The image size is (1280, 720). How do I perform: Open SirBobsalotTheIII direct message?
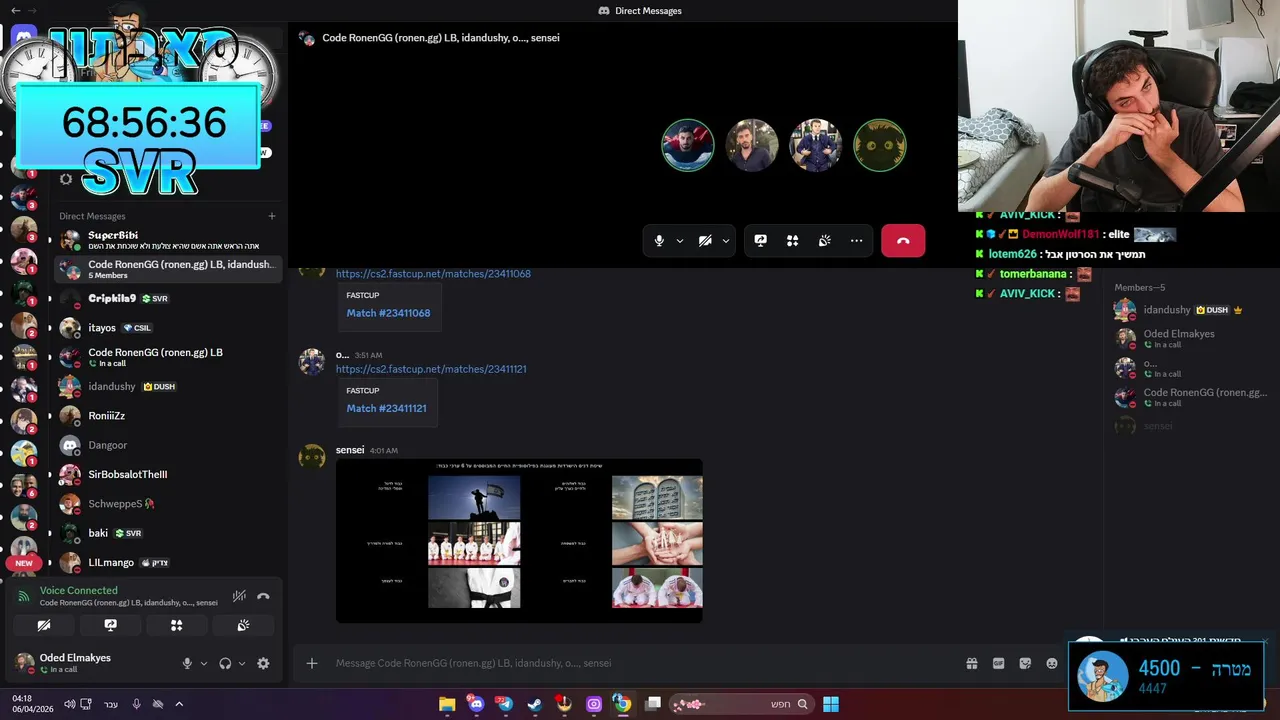click(x=166, y=474)
